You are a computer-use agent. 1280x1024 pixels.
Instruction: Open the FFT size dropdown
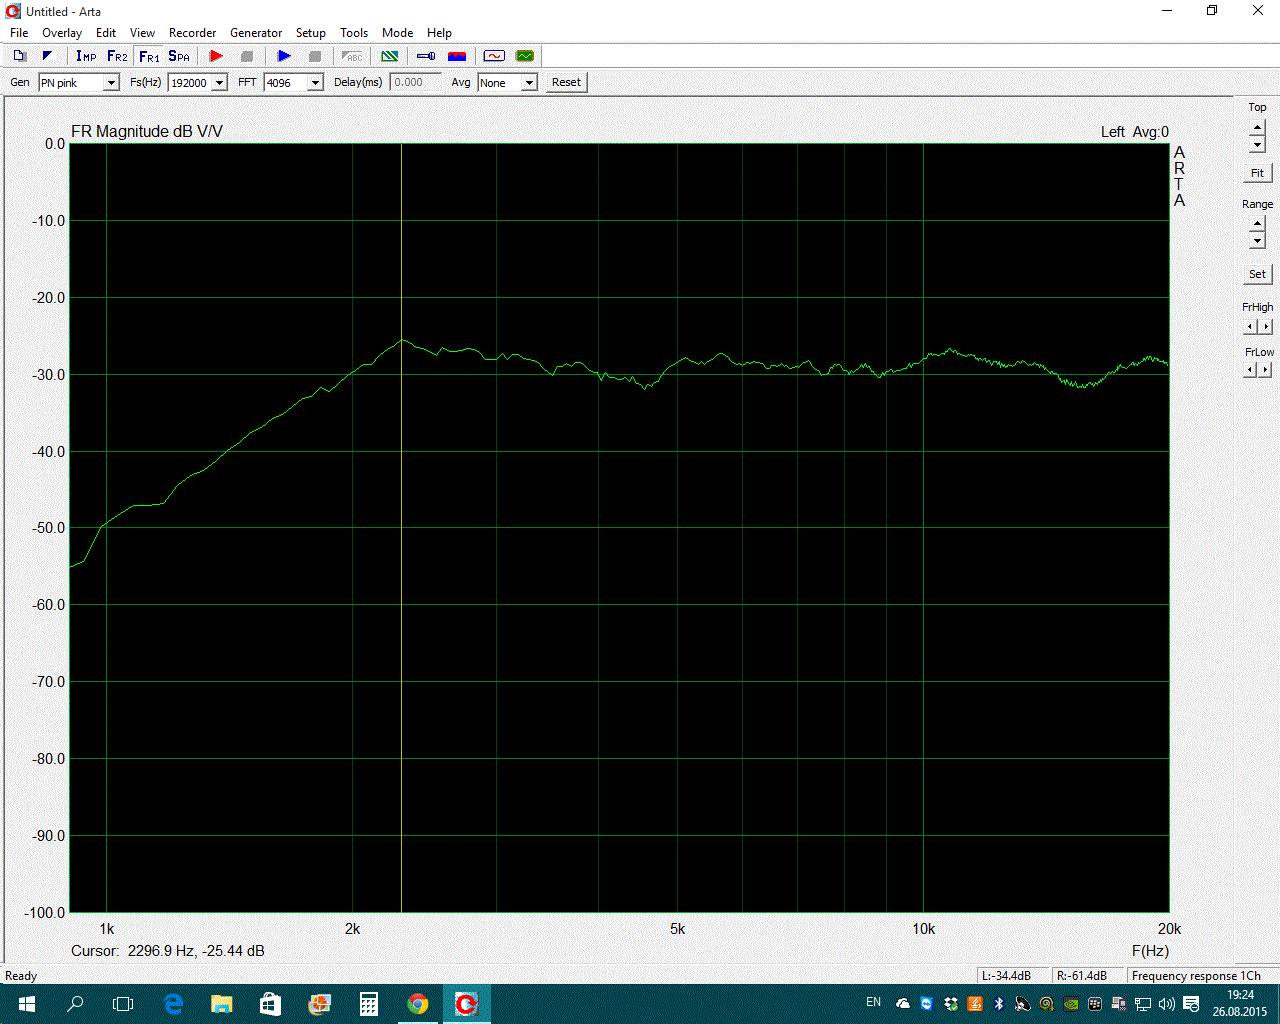pyautogui.click(x=315, y=83)
